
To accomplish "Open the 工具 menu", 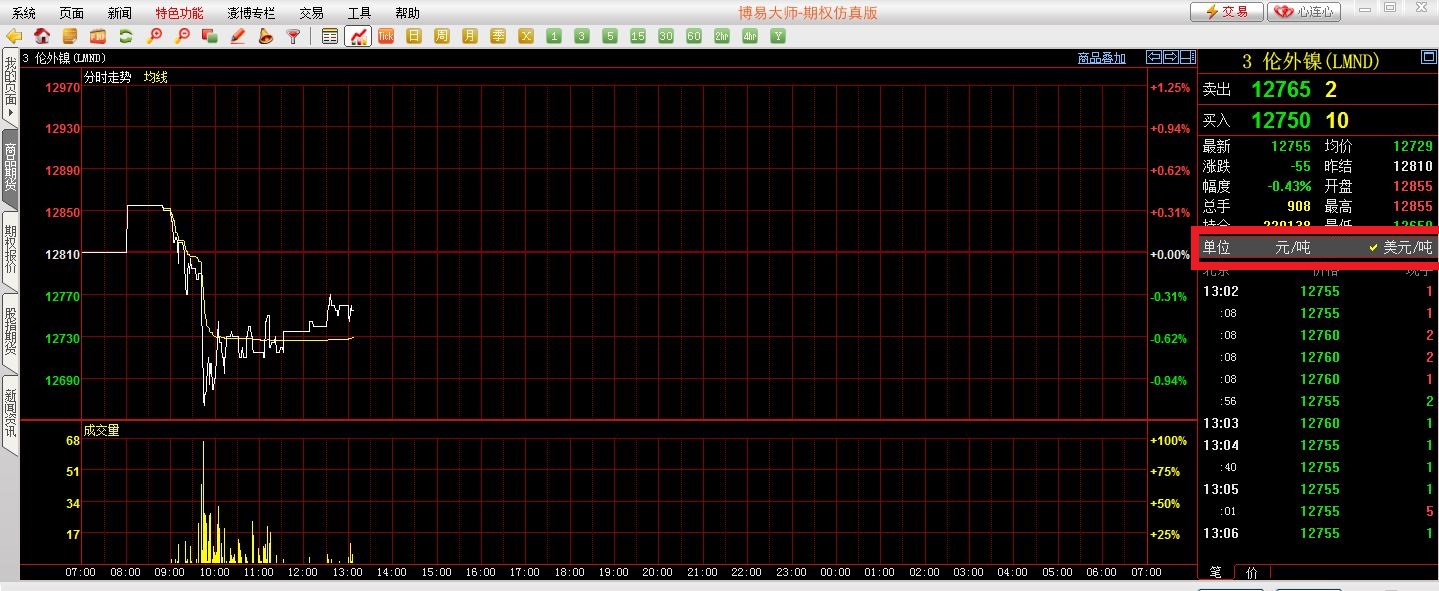I will tap(359, 13).
